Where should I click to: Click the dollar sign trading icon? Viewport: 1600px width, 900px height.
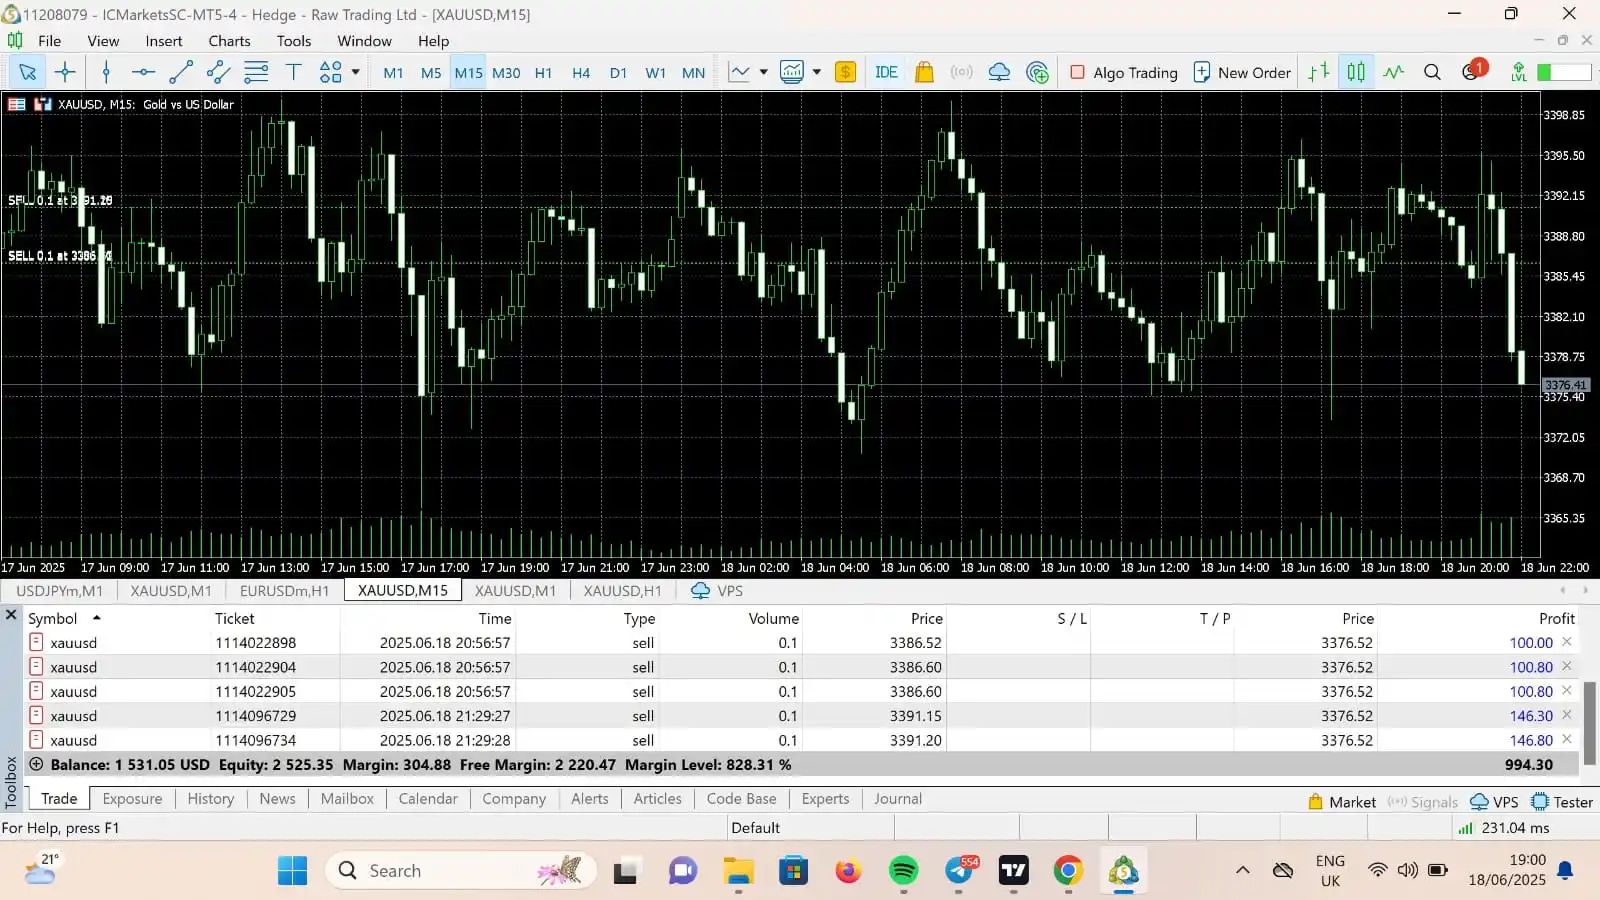(846, 72)
